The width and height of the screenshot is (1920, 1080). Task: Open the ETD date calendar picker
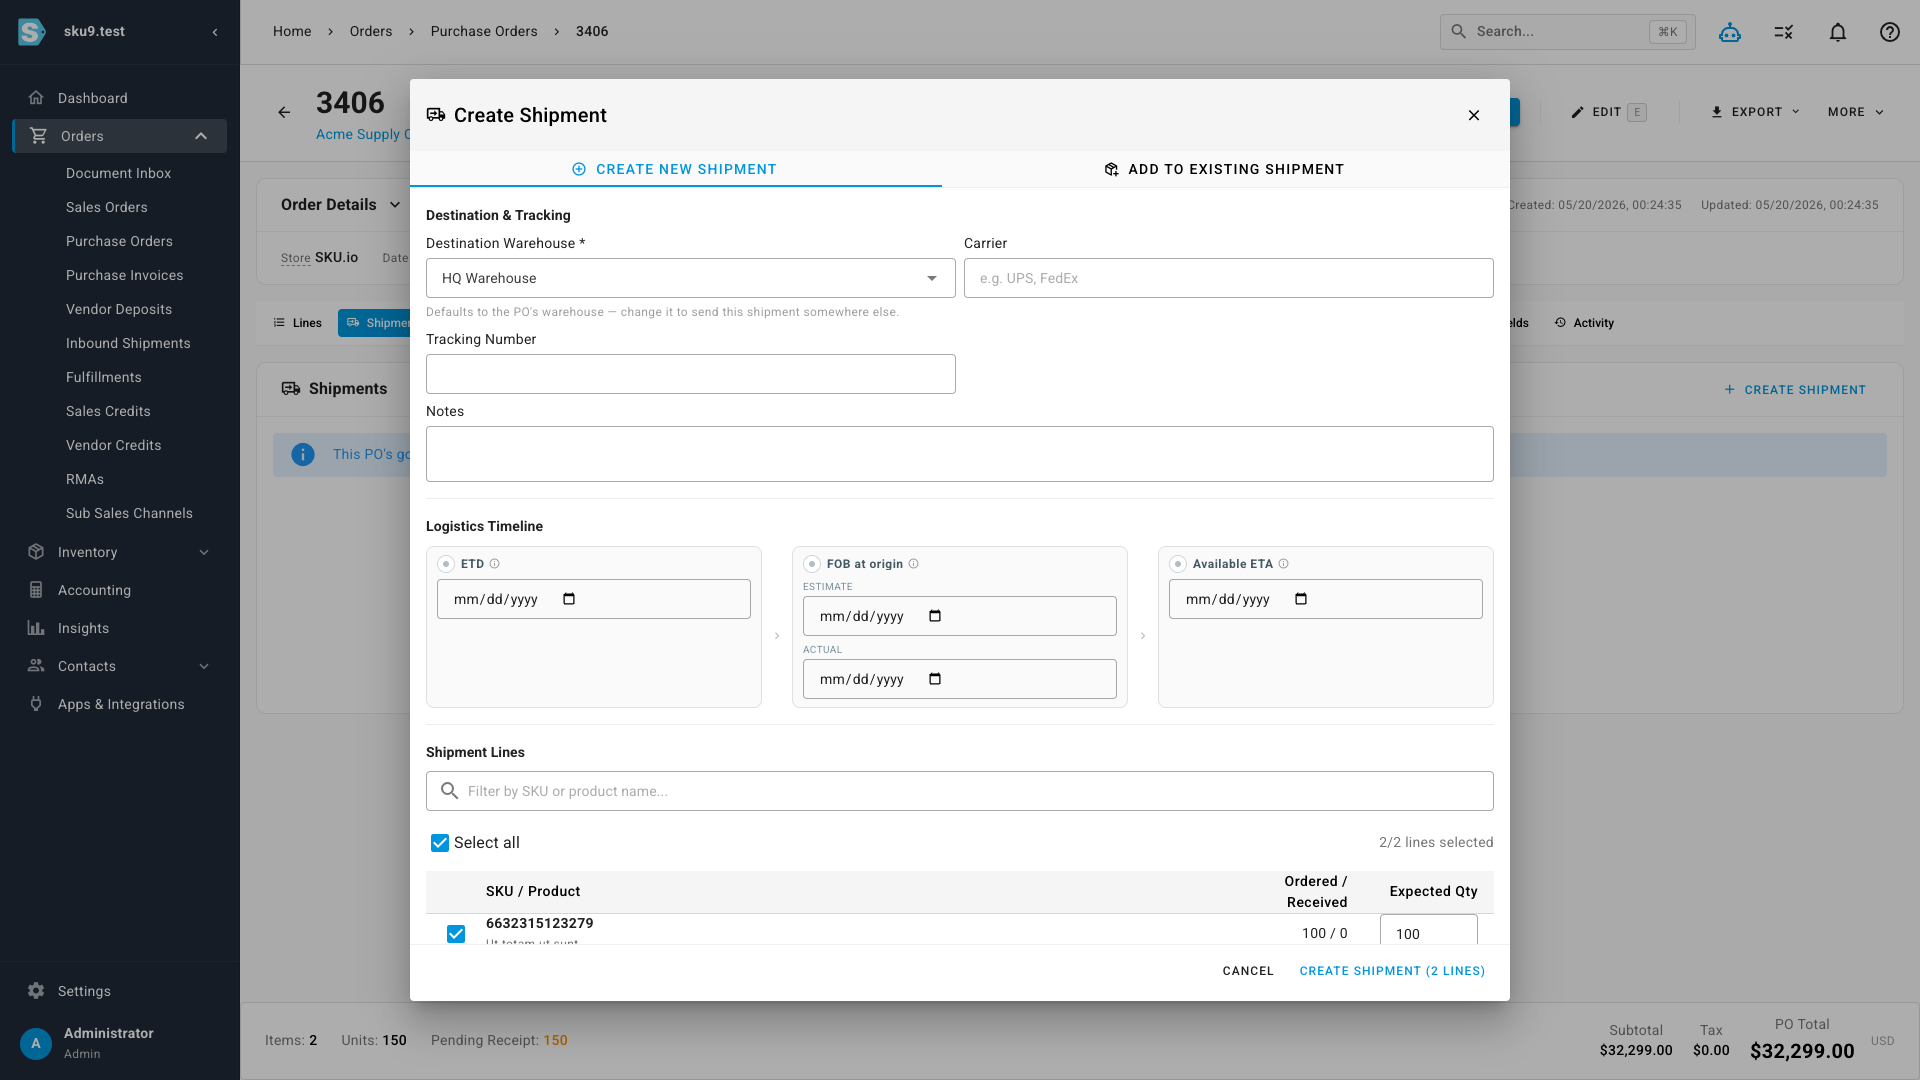pos(569,599)
